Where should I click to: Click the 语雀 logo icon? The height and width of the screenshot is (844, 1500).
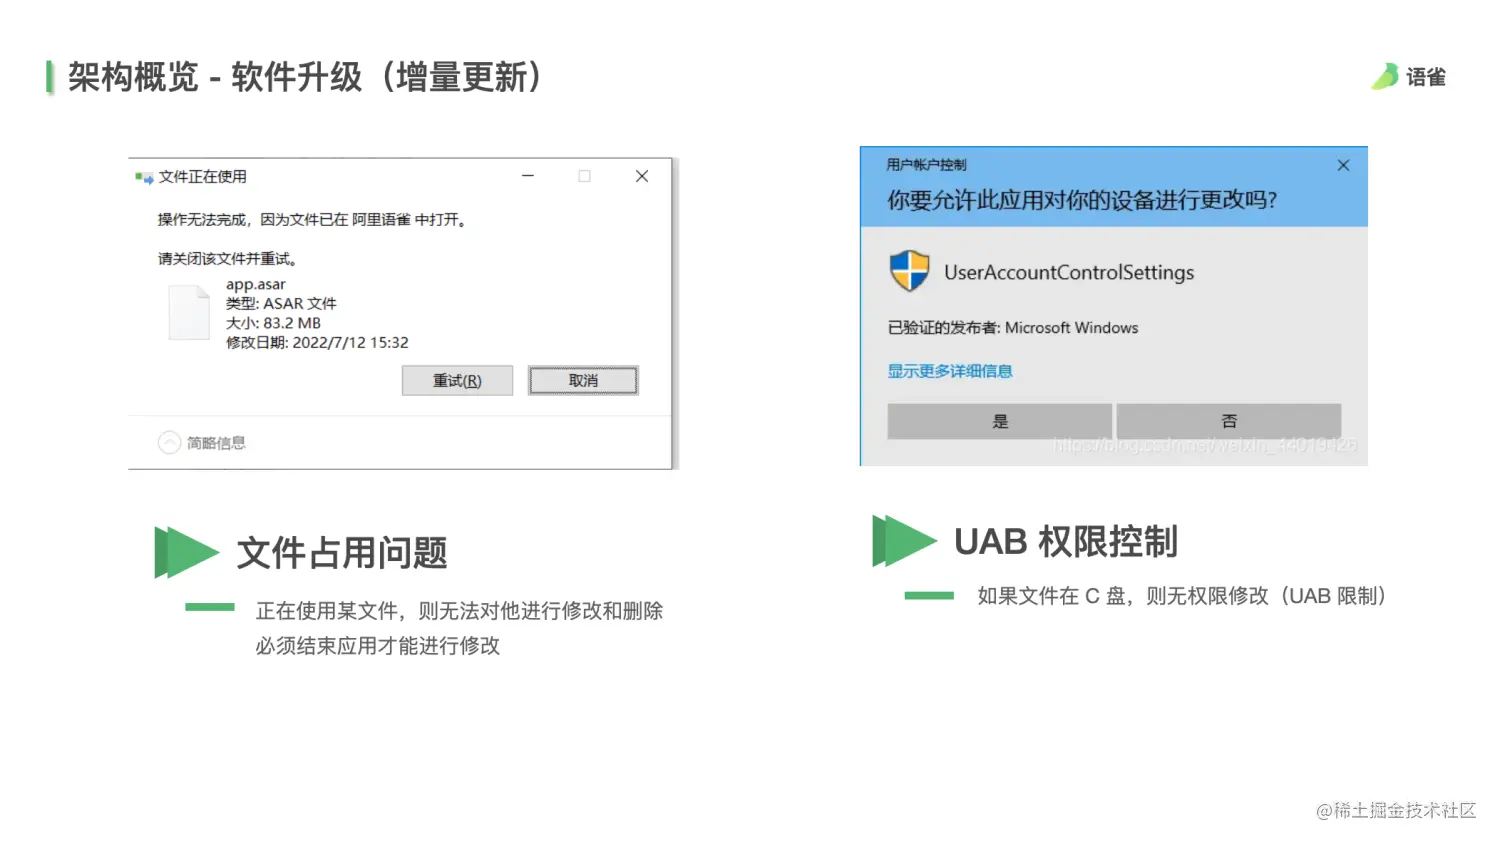[1386, 76]
